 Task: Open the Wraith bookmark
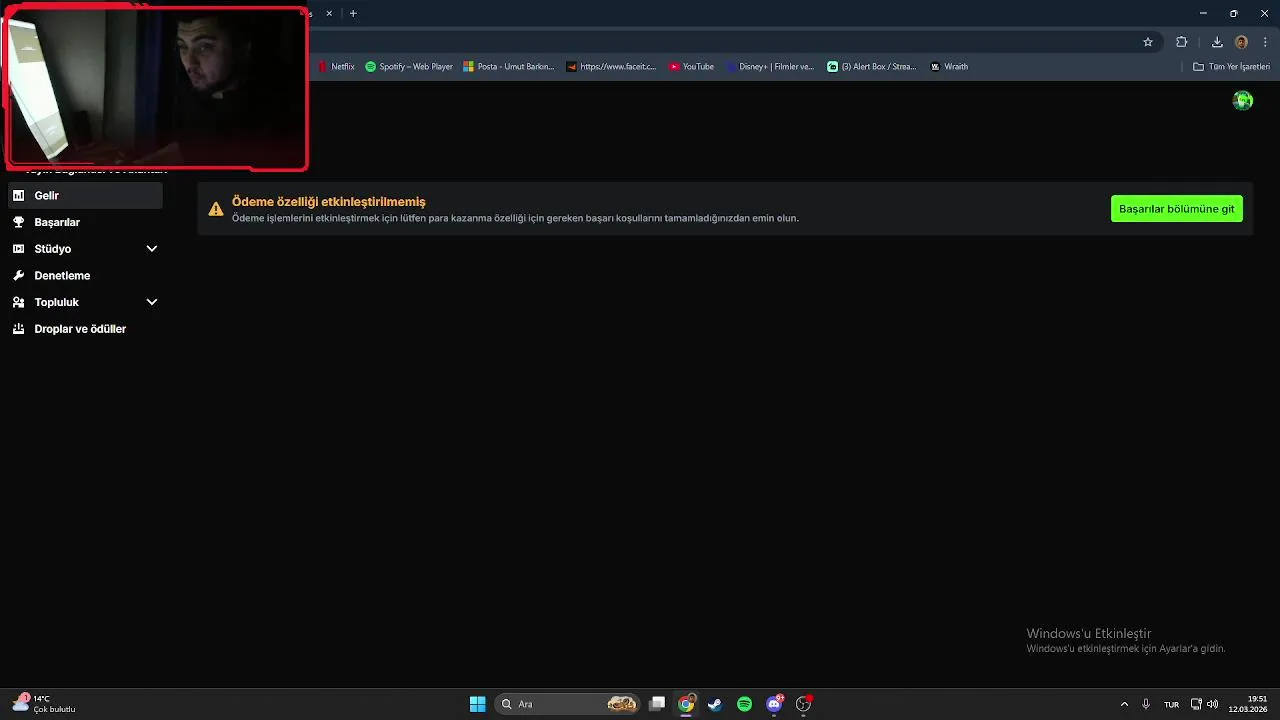click(x=949, y=67)
